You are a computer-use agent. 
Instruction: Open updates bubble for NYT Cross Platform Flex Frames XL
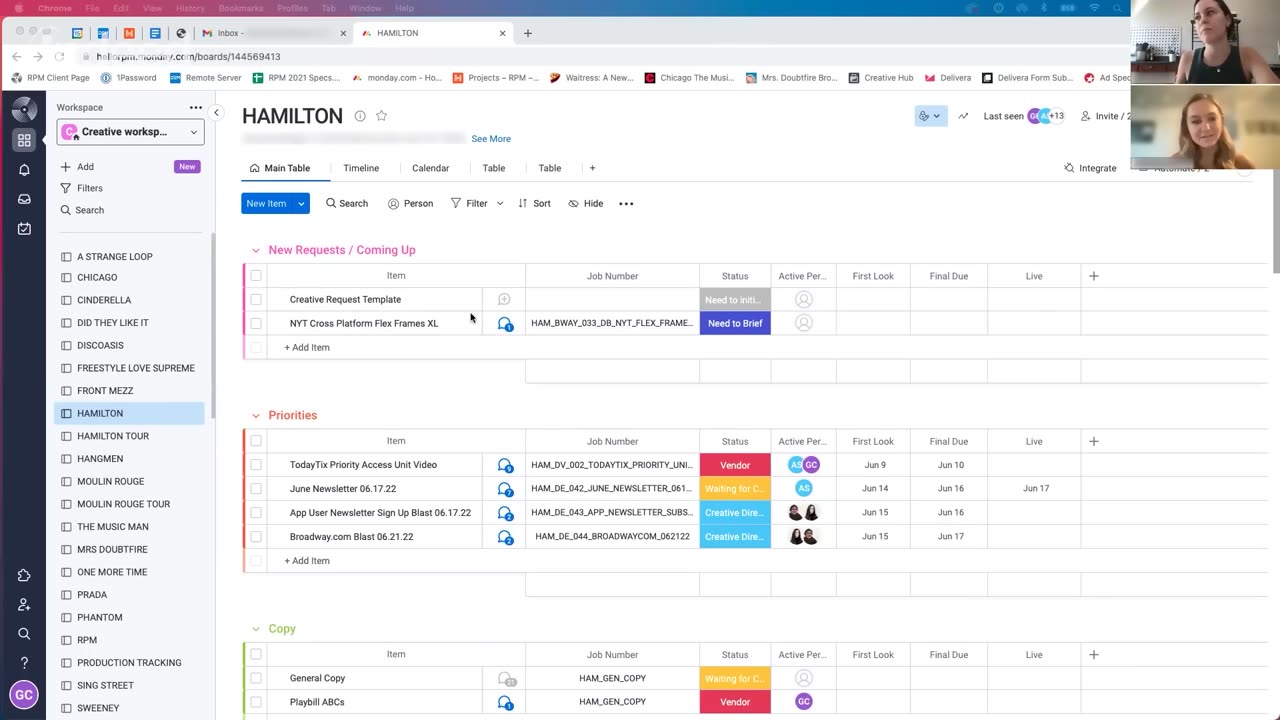(505, 324)
